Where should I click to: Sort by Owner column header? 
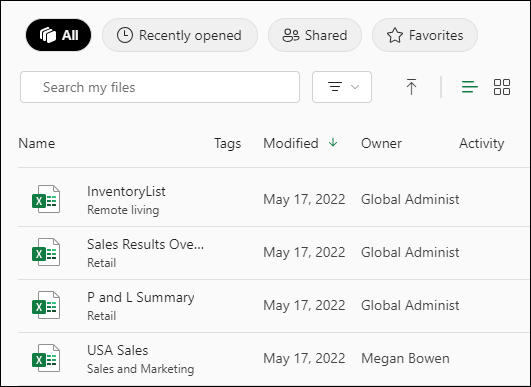(381, 144)
